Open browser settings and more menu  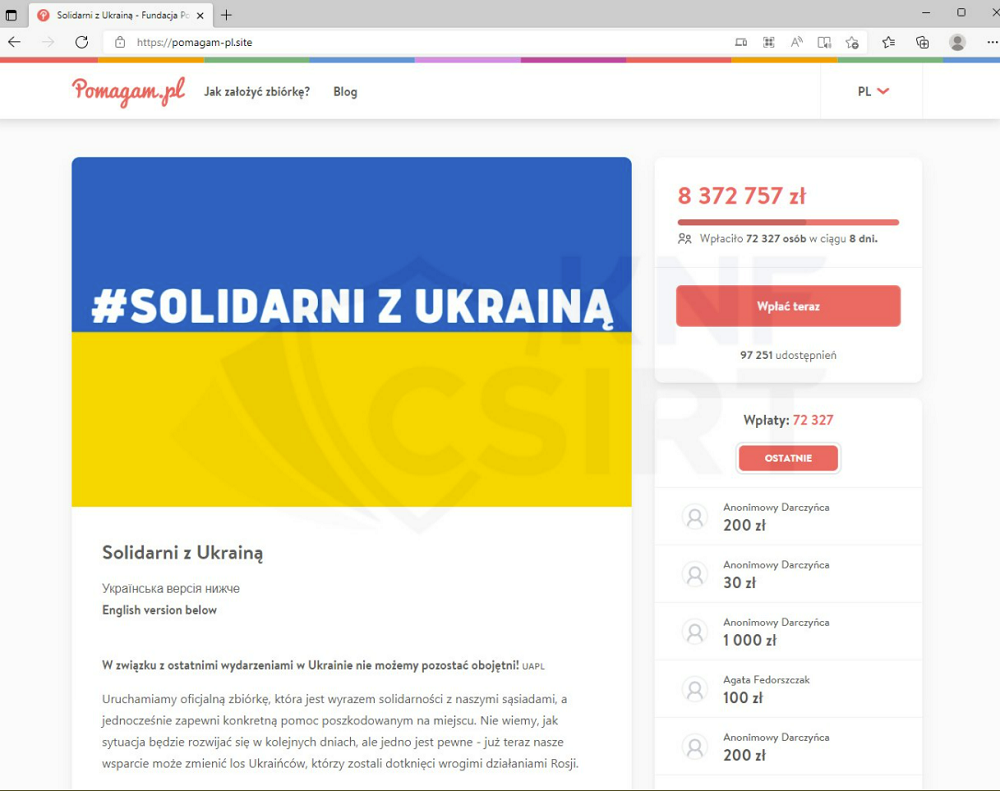[x=992, y=42]
